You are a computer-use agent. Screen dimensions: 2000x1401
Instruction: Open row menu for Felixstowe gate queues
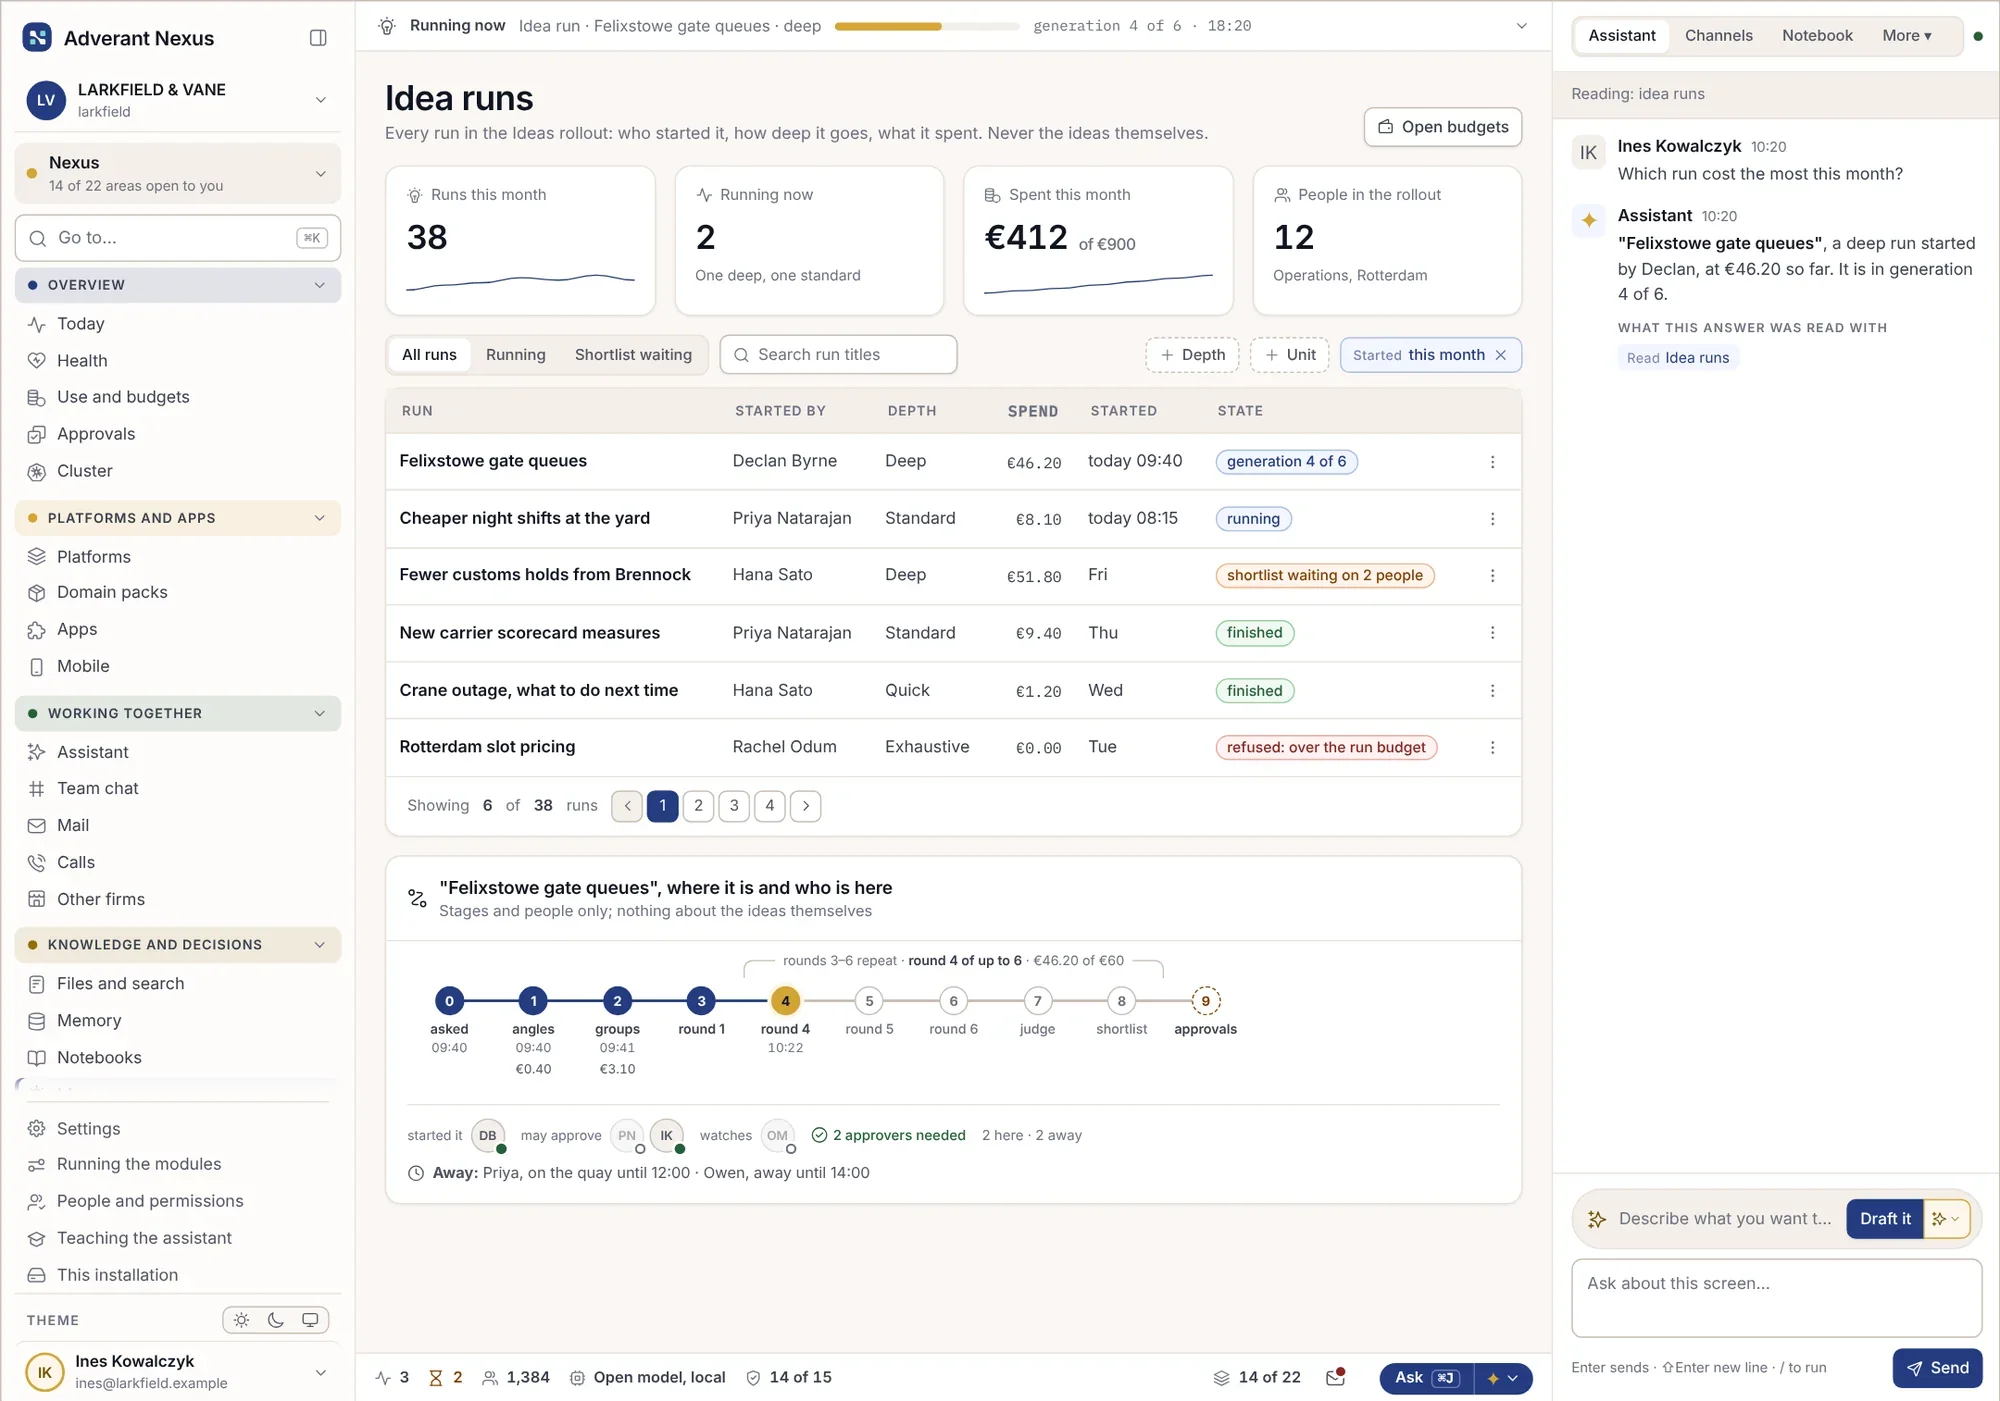coord(1492,462)
